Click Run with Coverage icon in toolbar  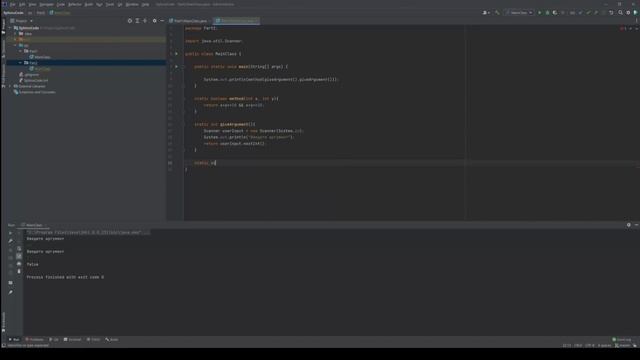coord(555,13)
